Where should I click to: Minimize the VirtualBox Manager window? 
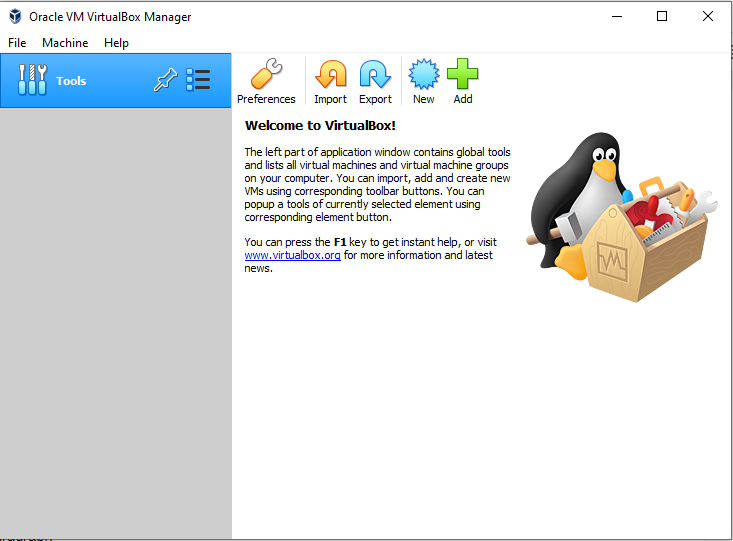click(616, 17)
